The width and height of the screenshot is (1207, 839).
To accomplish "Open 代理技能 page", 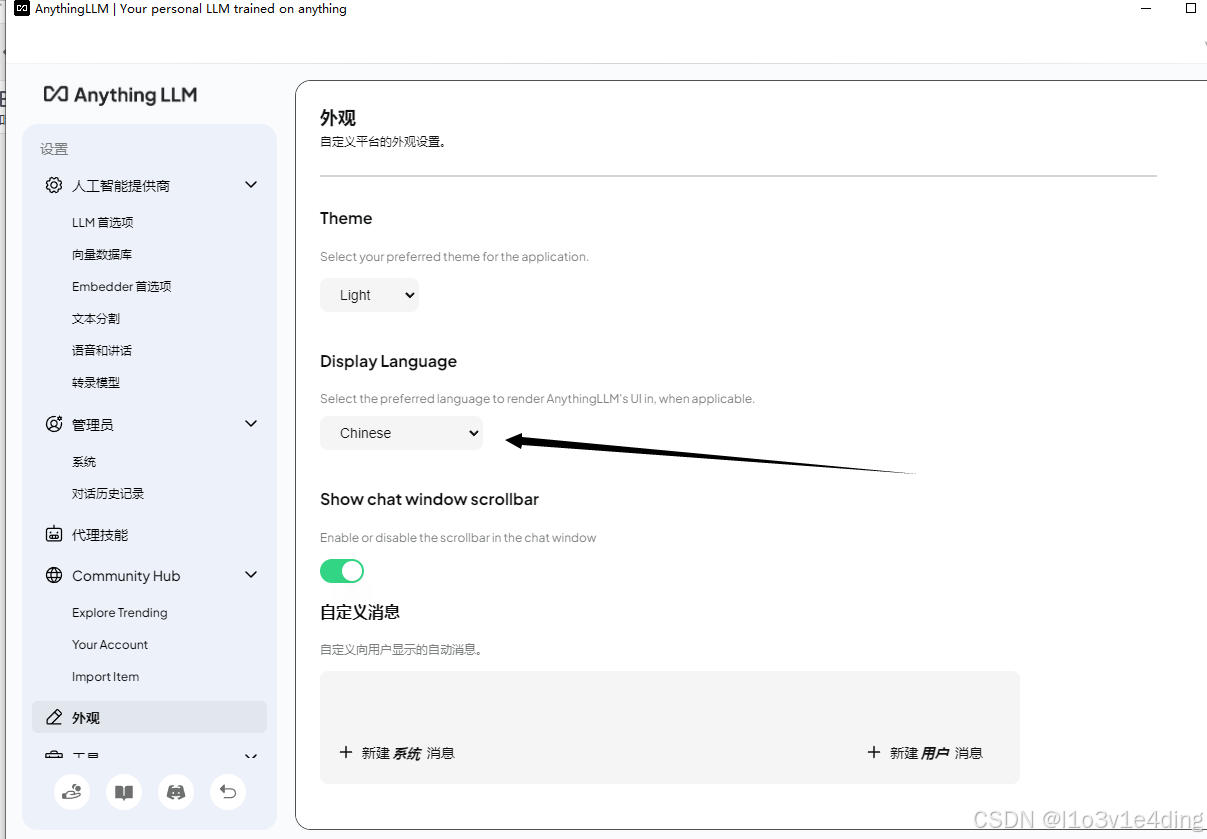I will [100, 535].
